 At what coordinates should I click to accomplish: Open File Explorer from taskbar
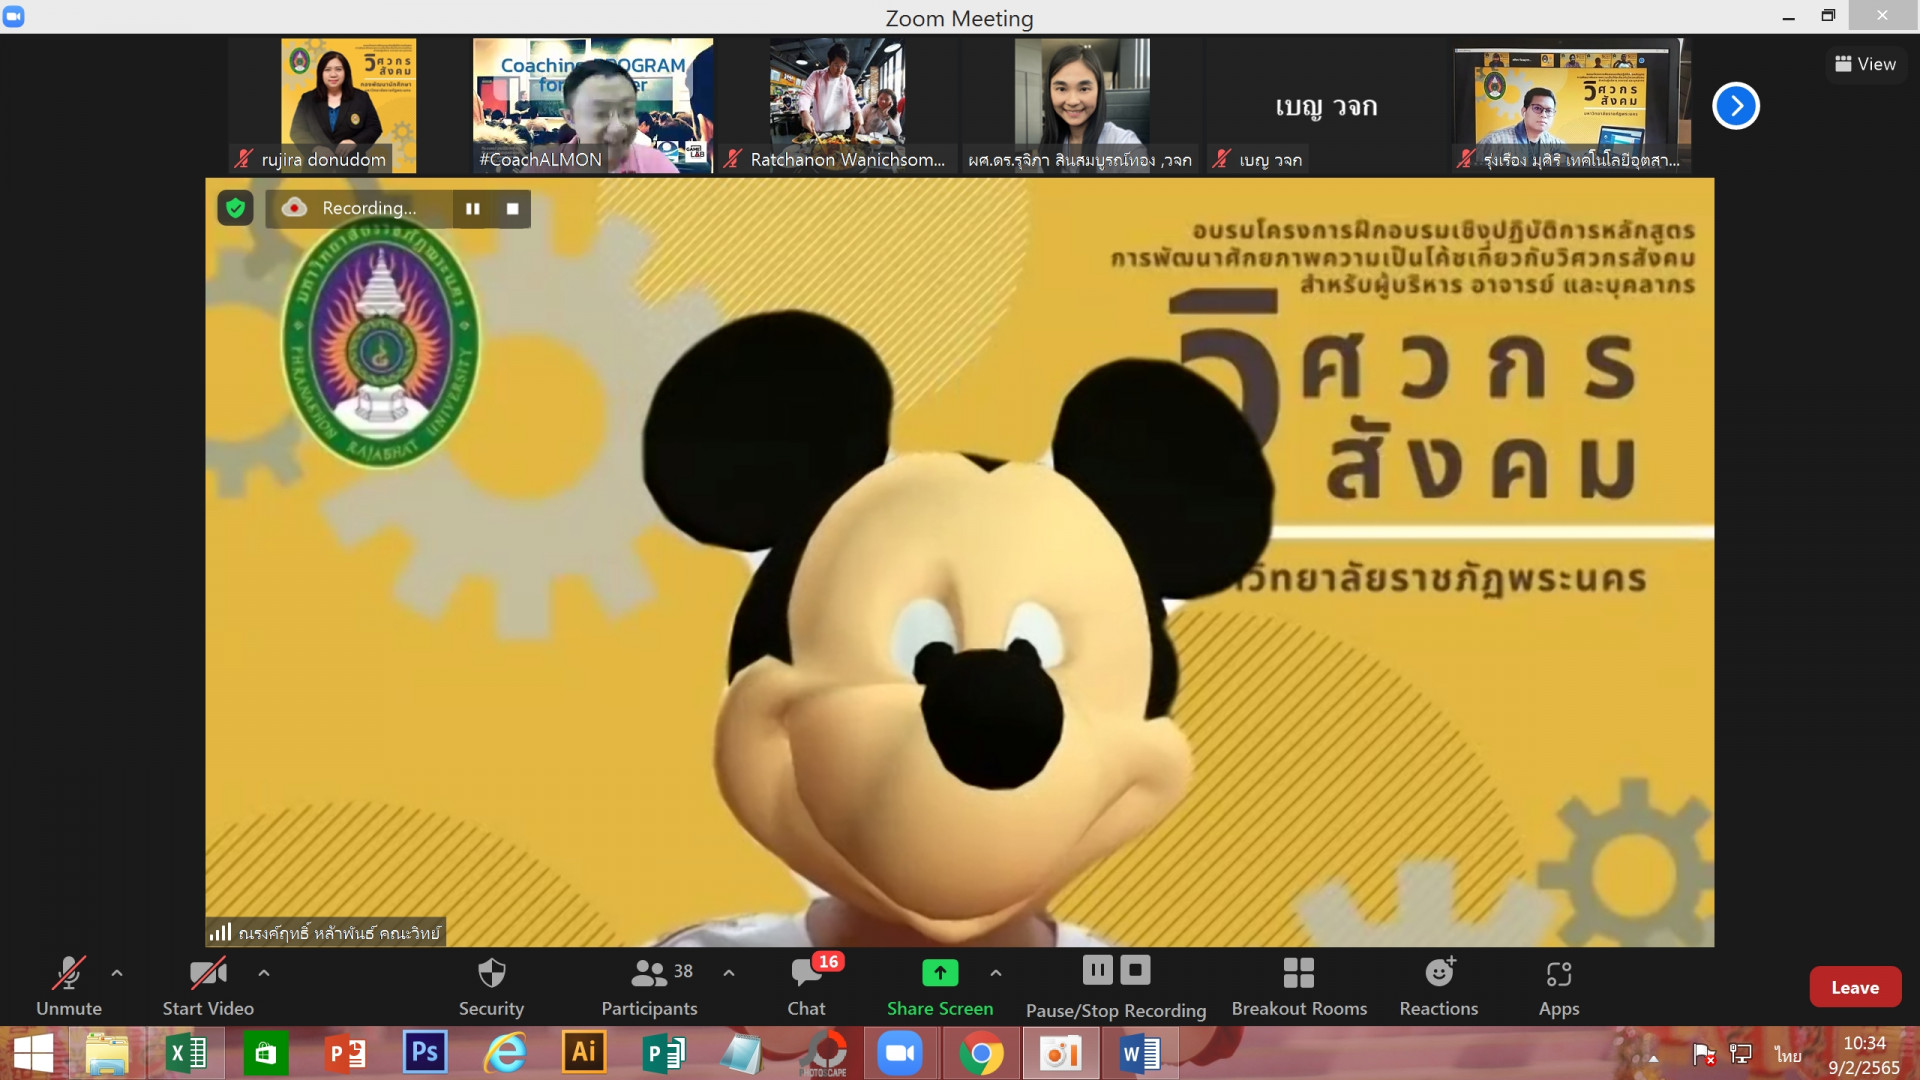point(107,1054)
